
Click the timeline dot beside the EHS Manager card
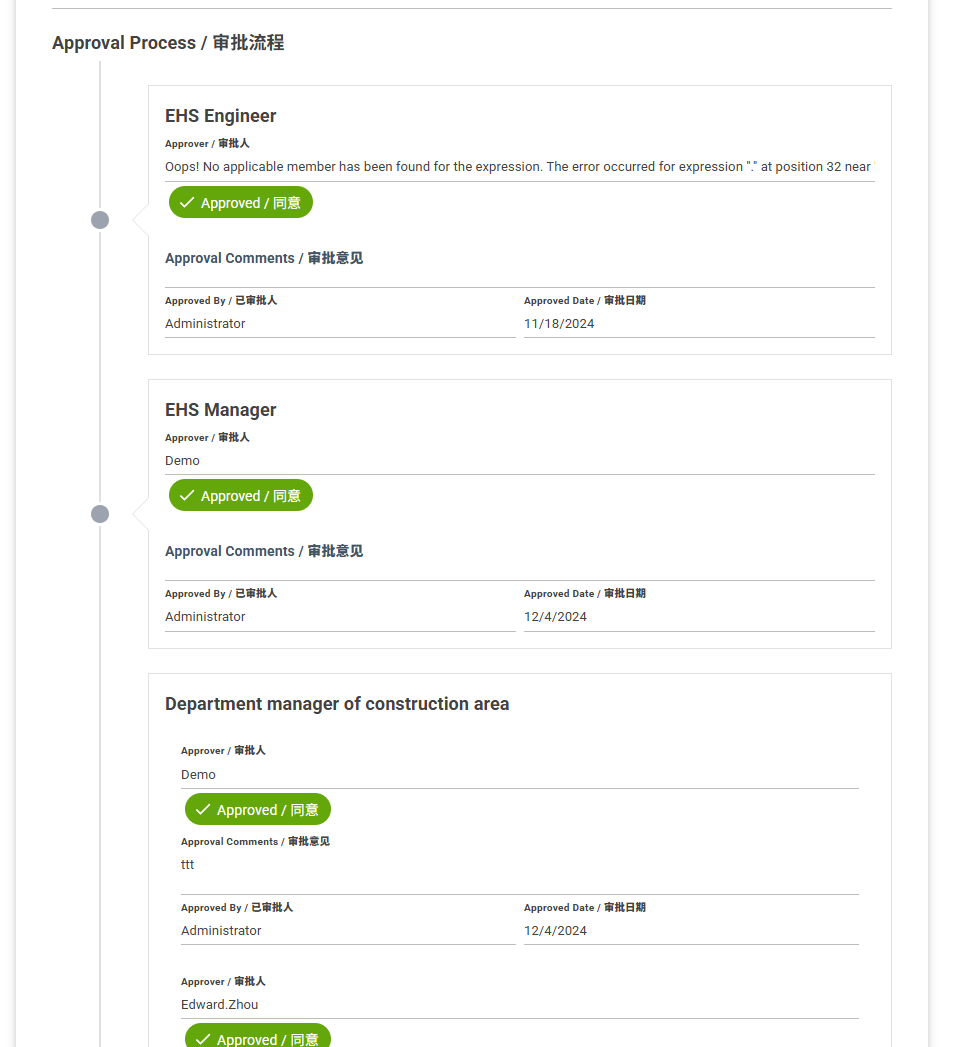click(x=100, y=514)
